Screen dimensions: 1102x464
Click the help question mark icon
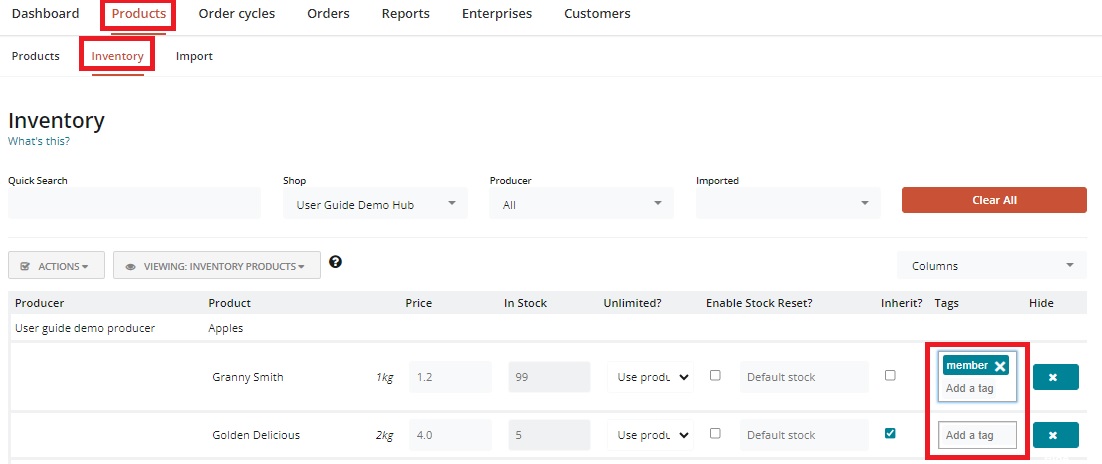pyautogui.click(x=335, y=262)
